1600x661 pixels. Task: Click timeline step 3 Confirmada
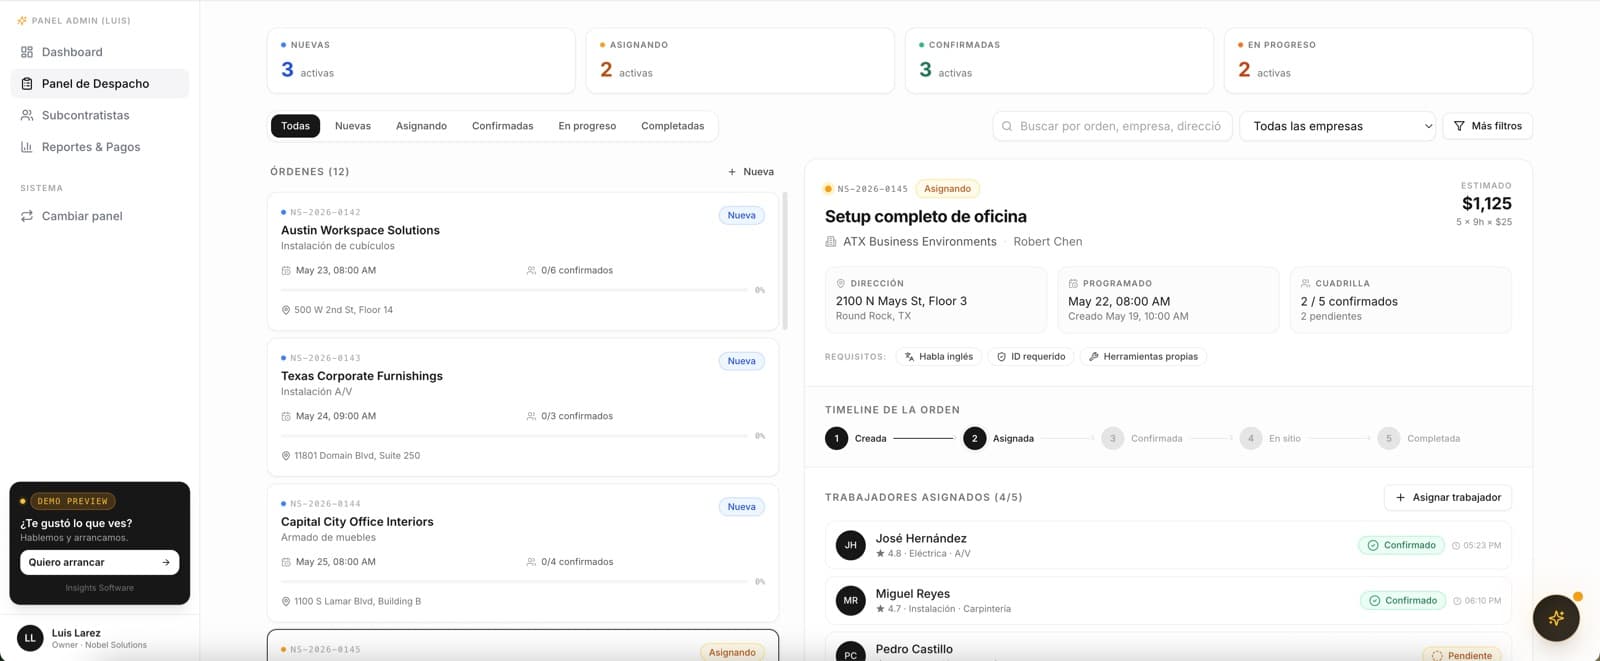point(1142,438)
